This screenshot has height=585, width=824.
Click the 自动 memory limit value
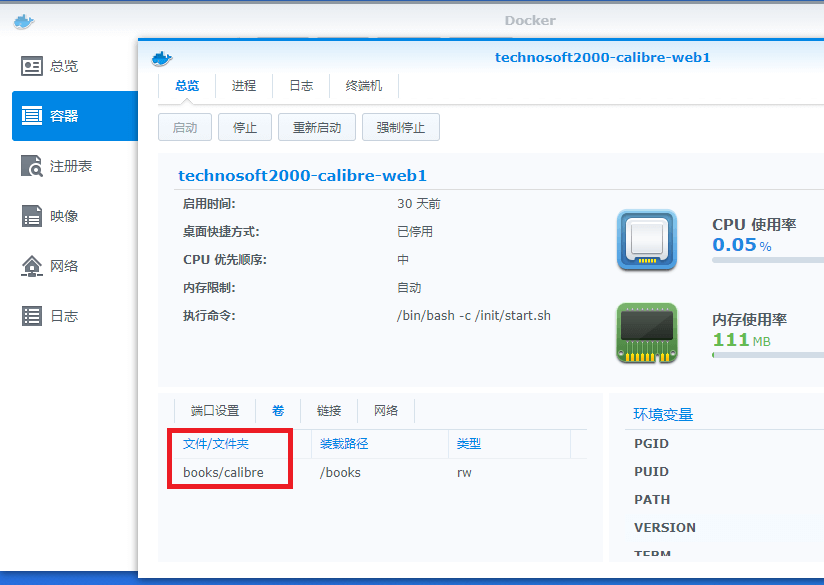409,288
